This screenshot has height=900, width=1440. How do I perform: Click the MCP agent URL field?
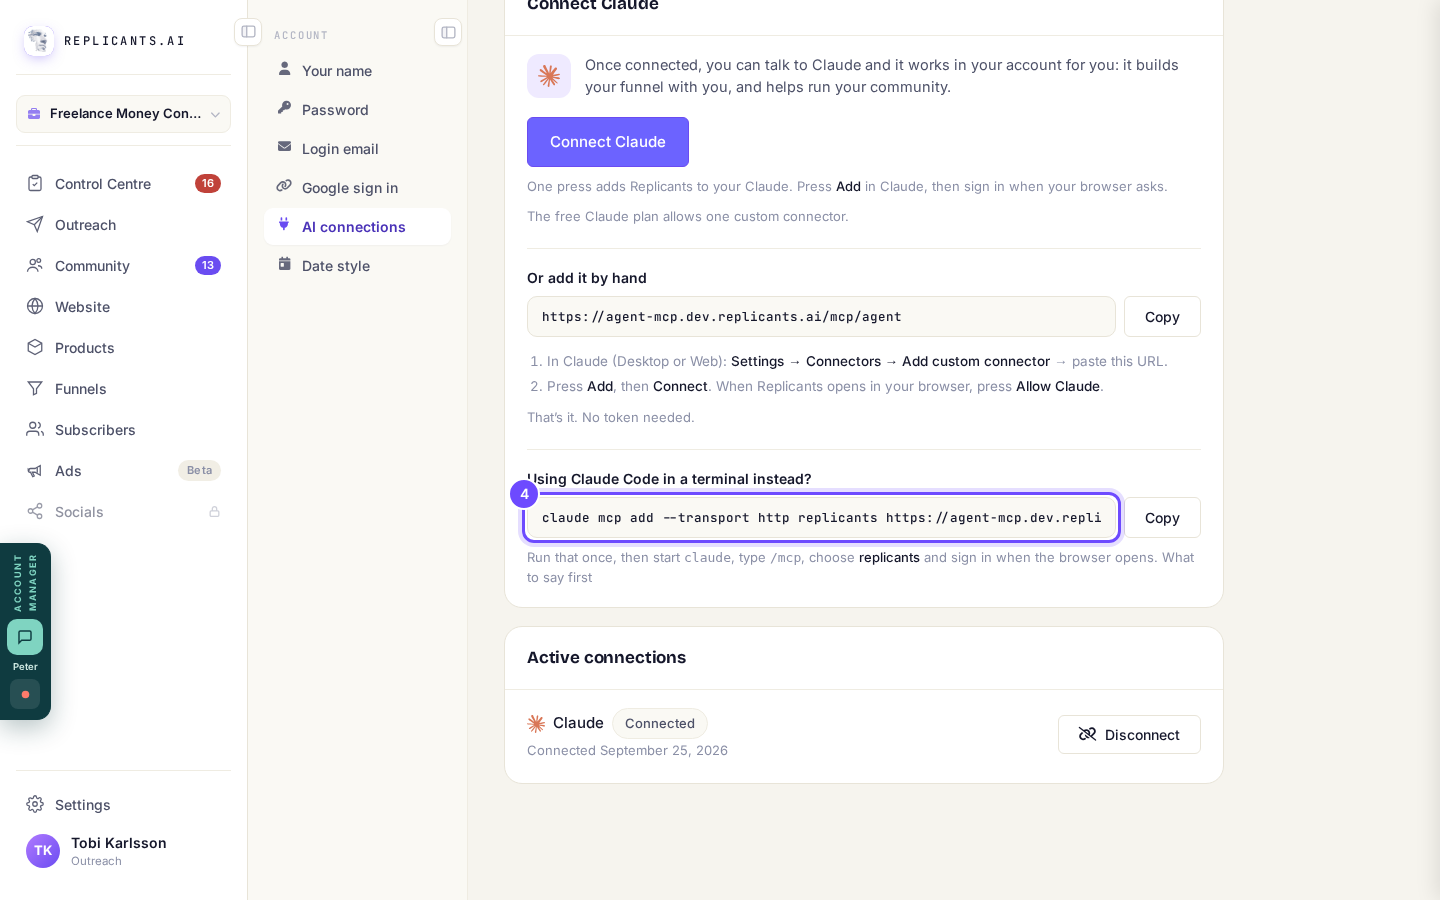click(821, 316)
